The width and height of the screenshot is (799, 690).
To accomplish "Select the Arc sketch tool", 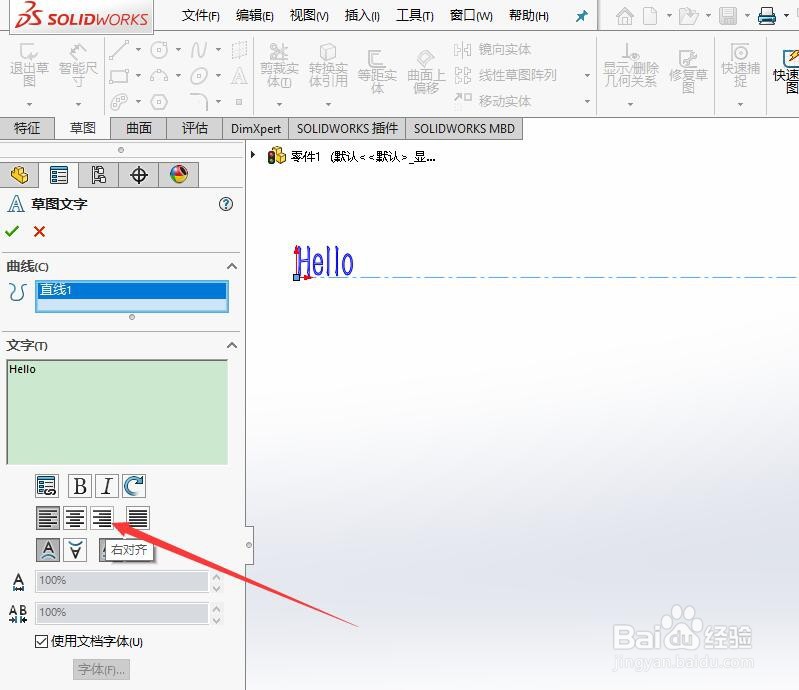I will 159,76.
